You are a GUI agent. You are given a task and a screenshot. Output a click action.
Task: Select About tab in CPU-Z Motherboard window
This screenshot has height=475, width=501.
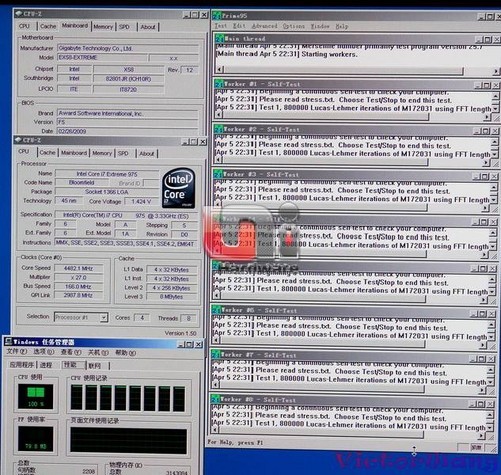(148, 27)
